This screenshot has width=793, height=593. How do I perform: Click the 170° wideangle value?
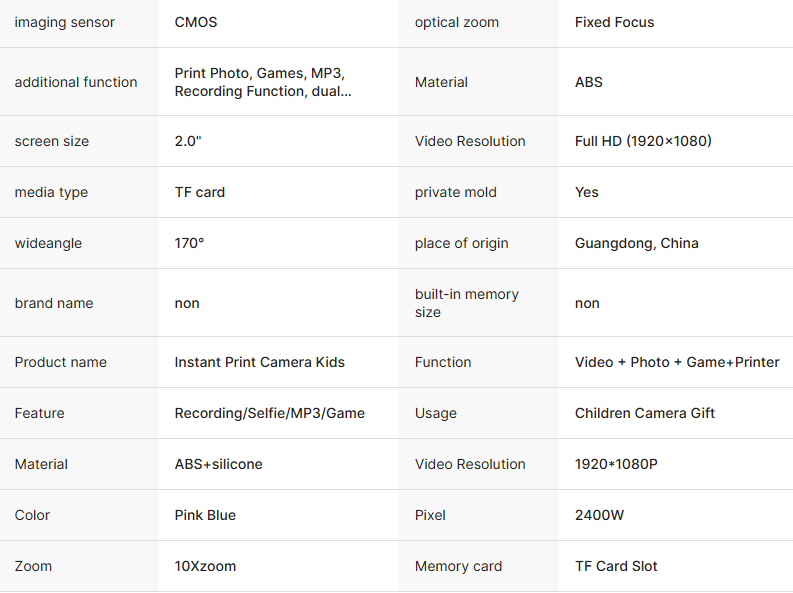click(x=189, y=243)
